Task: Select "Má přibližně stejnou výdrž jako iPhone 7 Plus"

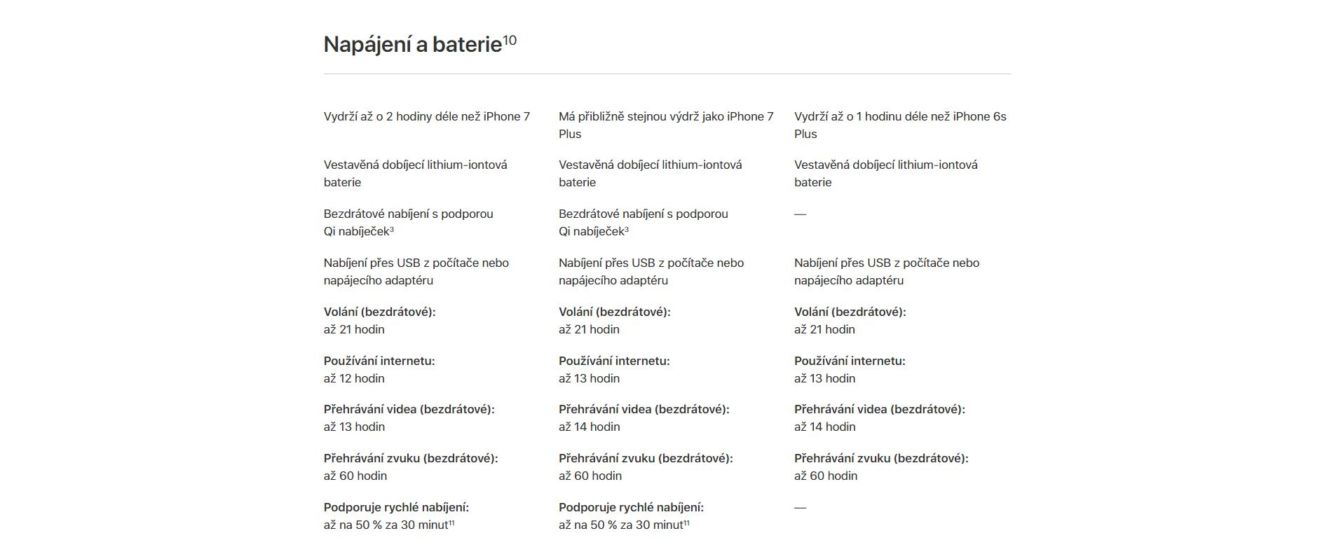Action: pyautogui.click(x=666, y=125)
